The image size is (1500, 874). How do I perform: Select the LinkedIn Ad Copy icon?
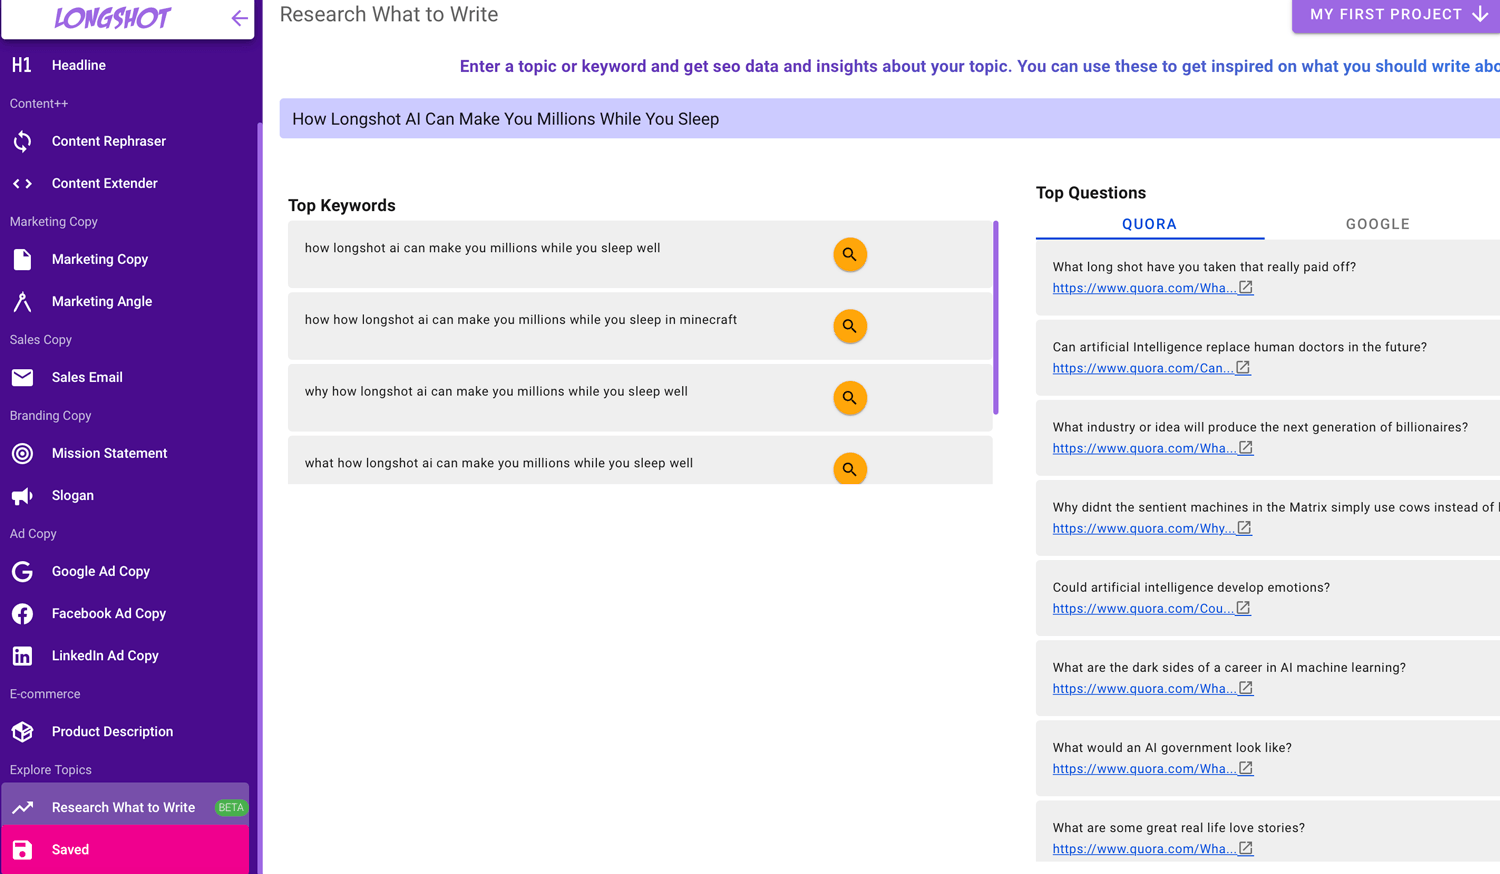[x=22, y=656]
